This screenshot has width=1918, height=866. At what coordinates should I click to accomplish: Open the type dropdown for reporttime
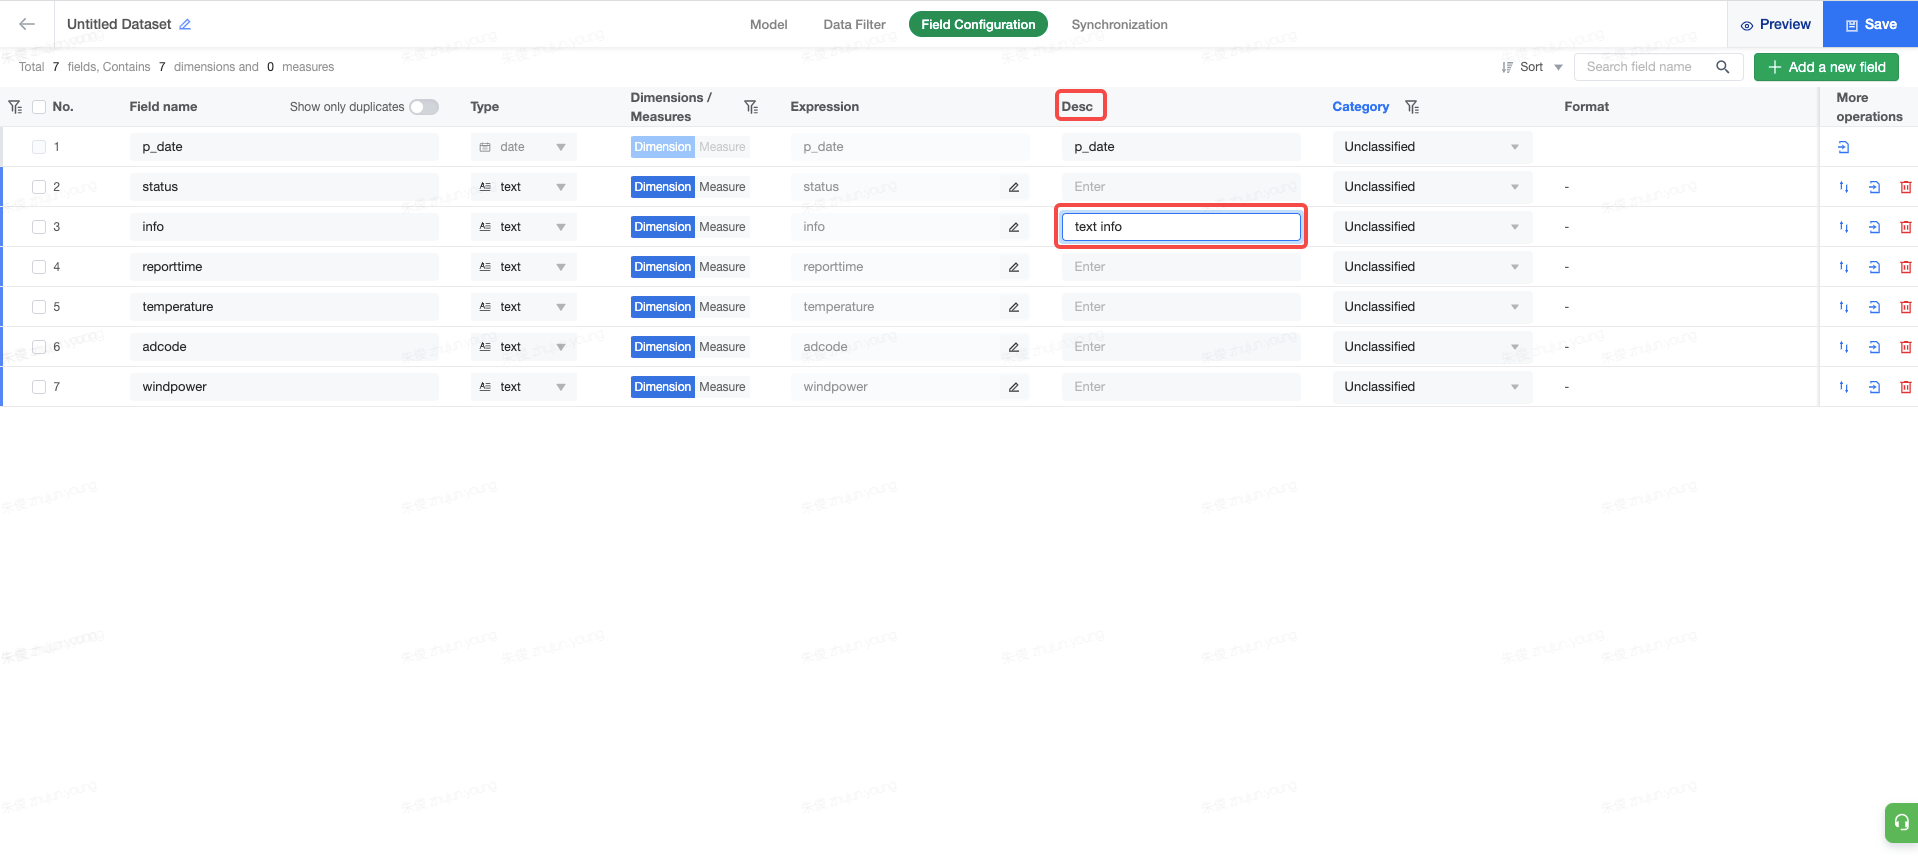523,267
